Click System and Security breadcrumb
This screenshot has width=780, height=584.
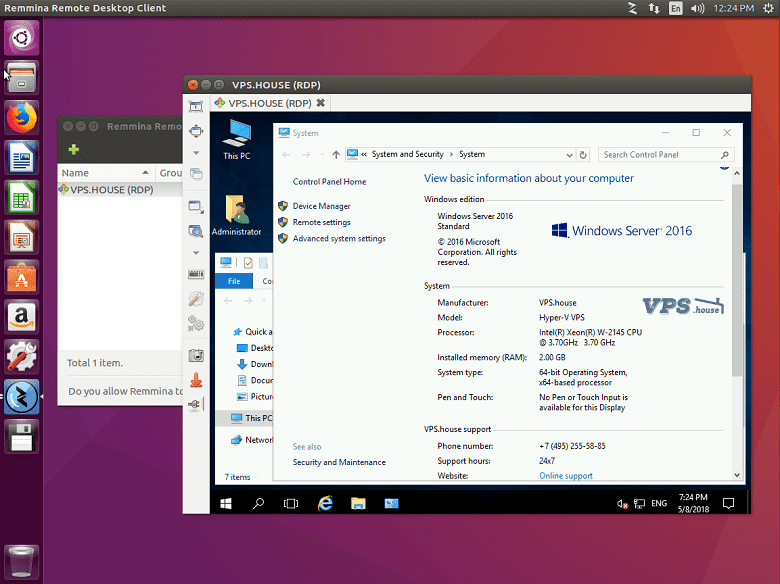(407, 154)
